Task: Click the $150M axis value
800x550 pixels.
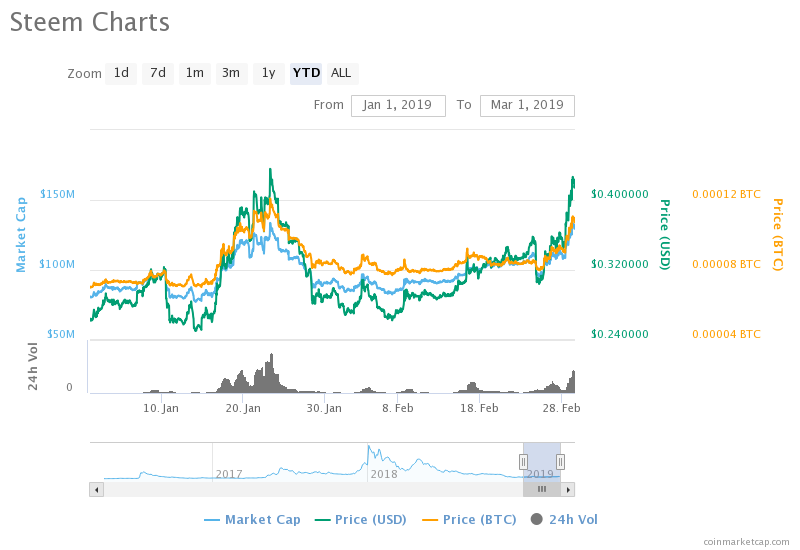Action: [57, 194]
